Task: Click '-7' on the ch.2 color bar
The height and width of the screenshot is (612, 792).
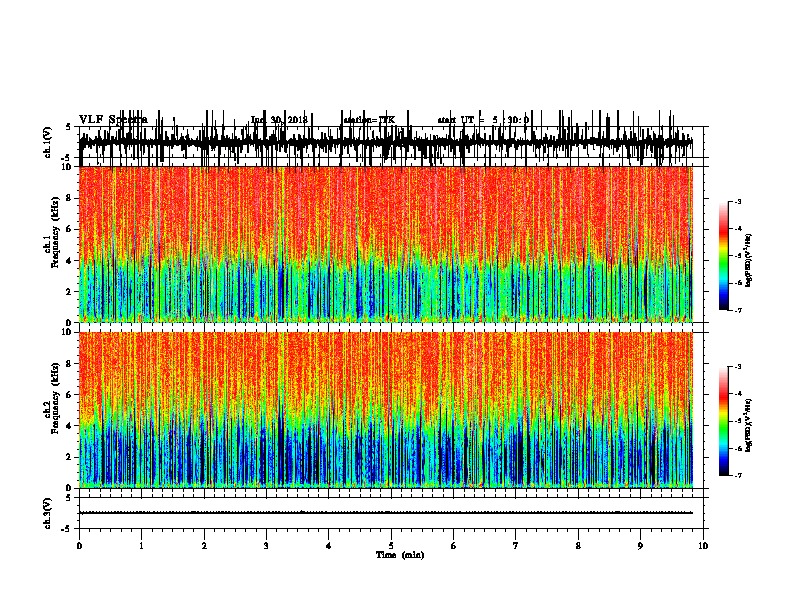Action: click(x=737, y=476)
